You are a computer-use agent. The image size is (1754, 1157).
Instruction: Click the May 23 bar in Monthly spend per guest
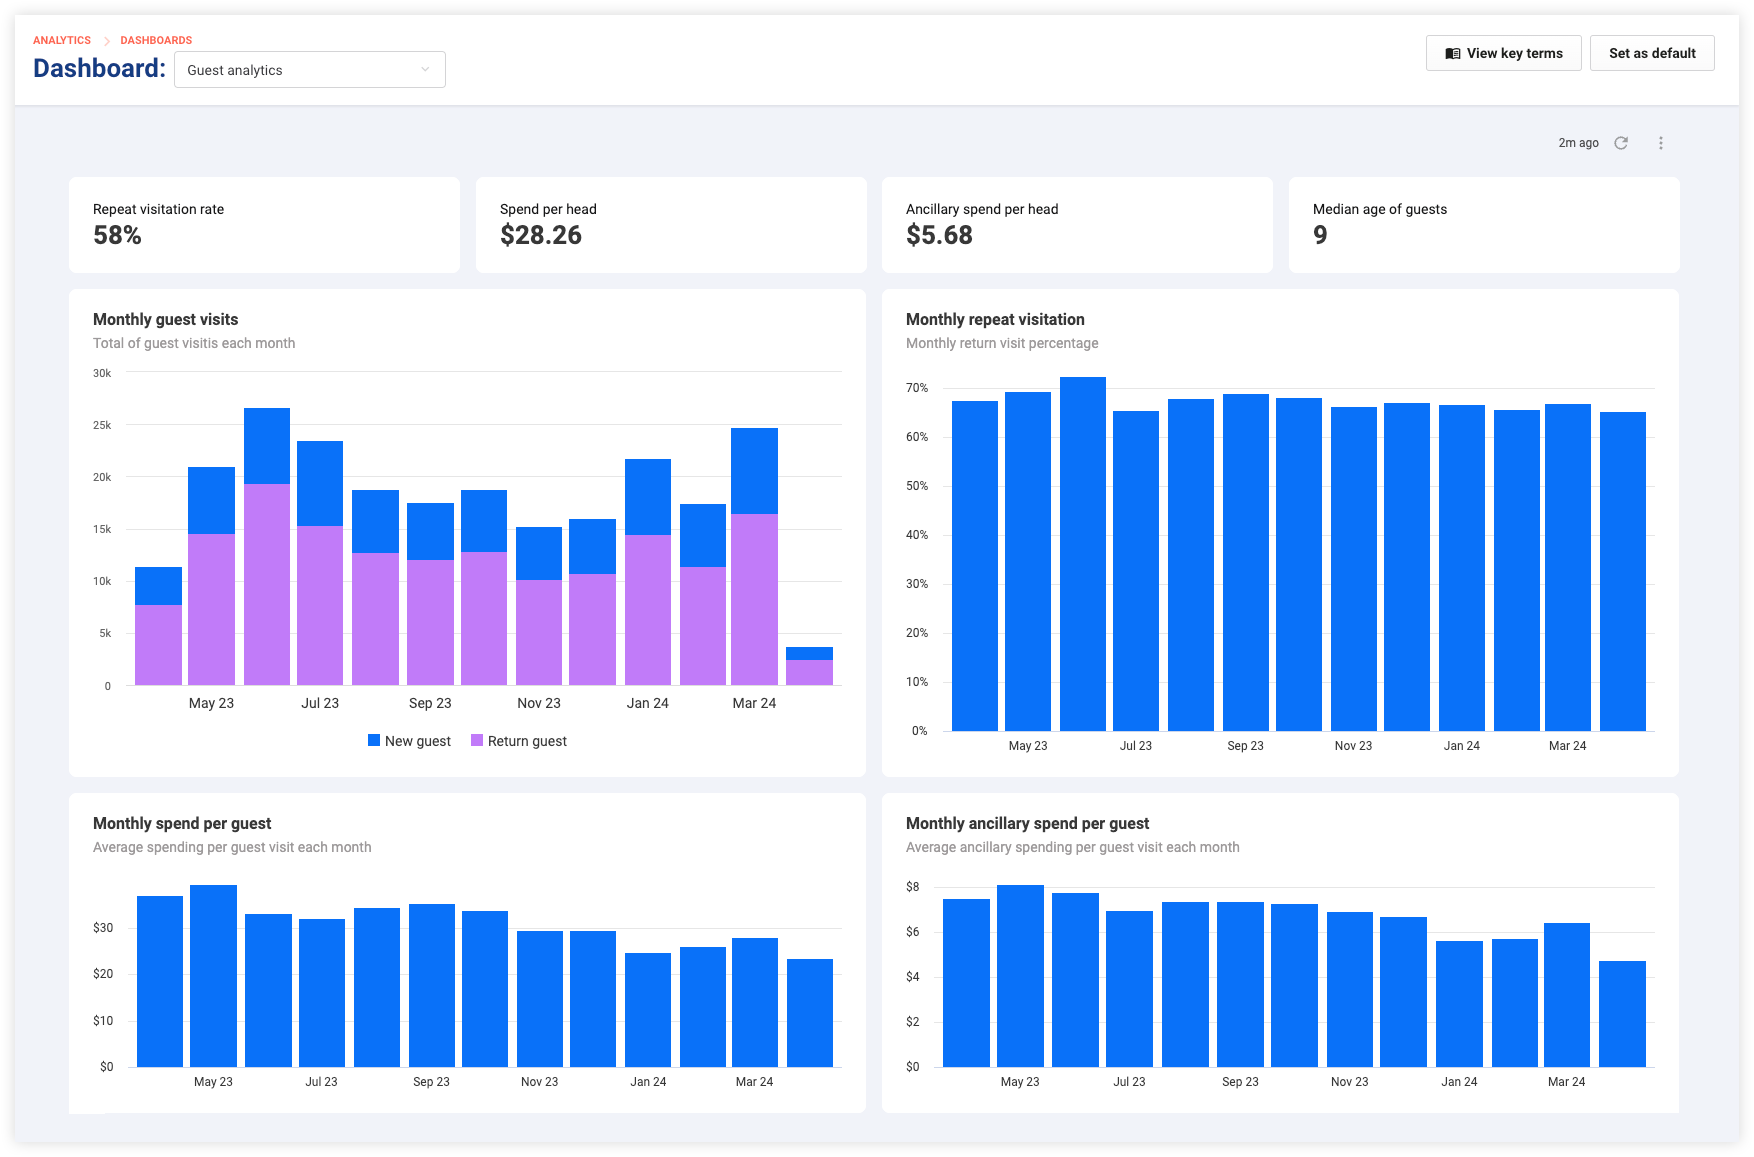(213, 976)
